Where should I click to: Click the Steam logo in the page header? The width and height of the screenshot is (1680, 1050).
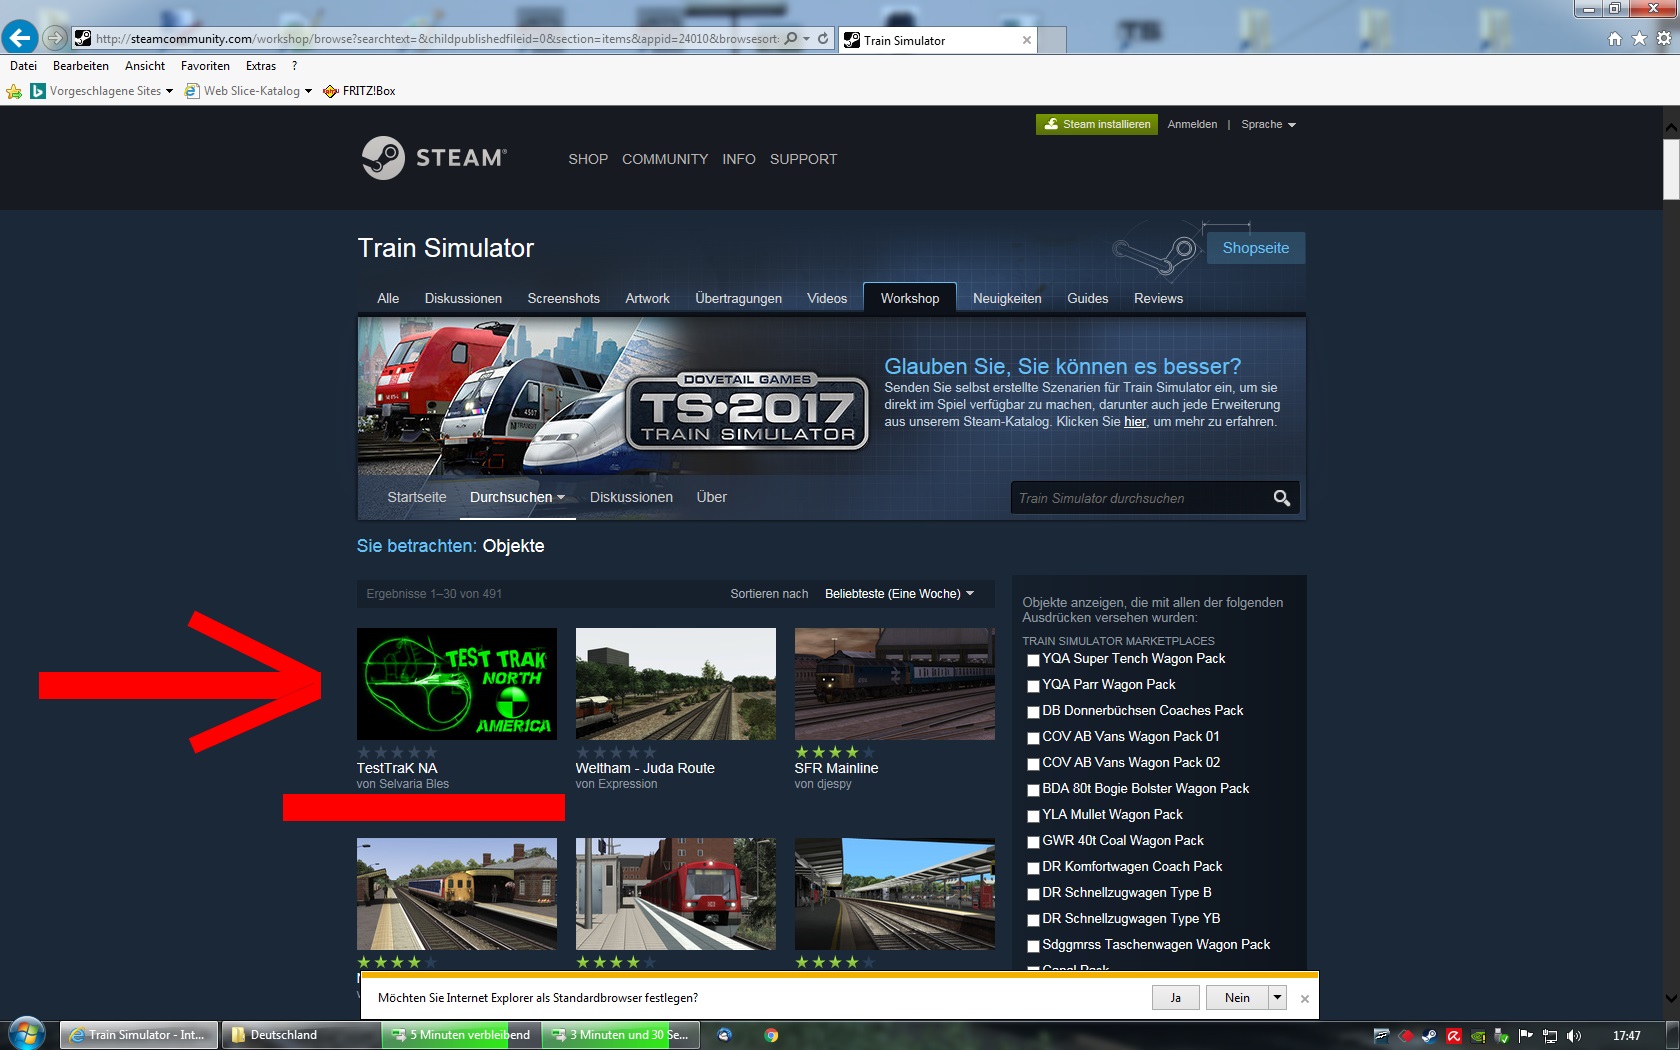click(x=434, y=158)
